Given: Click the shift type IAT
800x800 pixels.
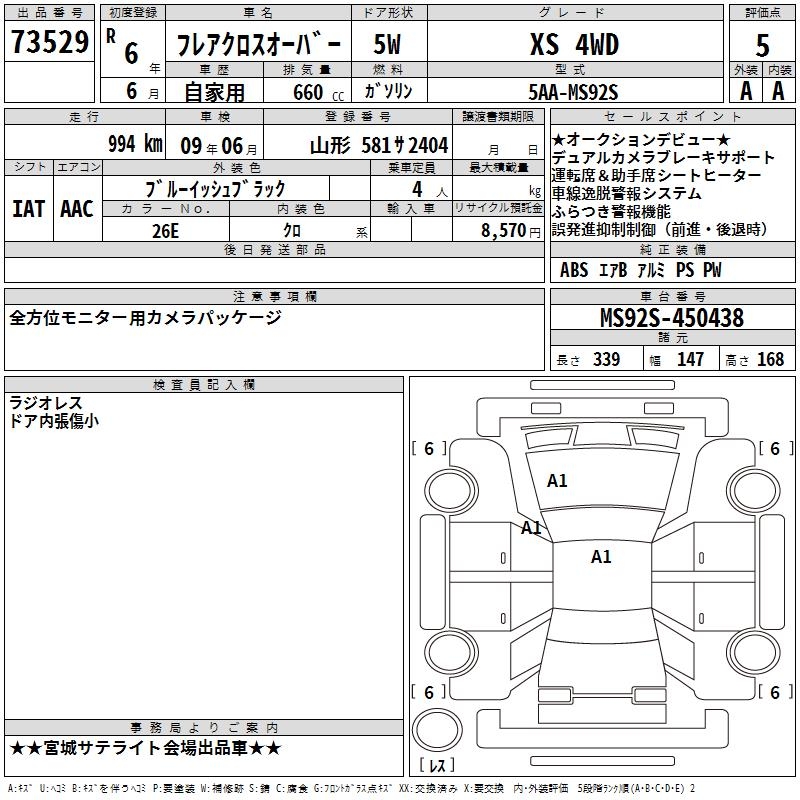Looking at the screenshot, I should pyautogui.click(x=28, y=209).
